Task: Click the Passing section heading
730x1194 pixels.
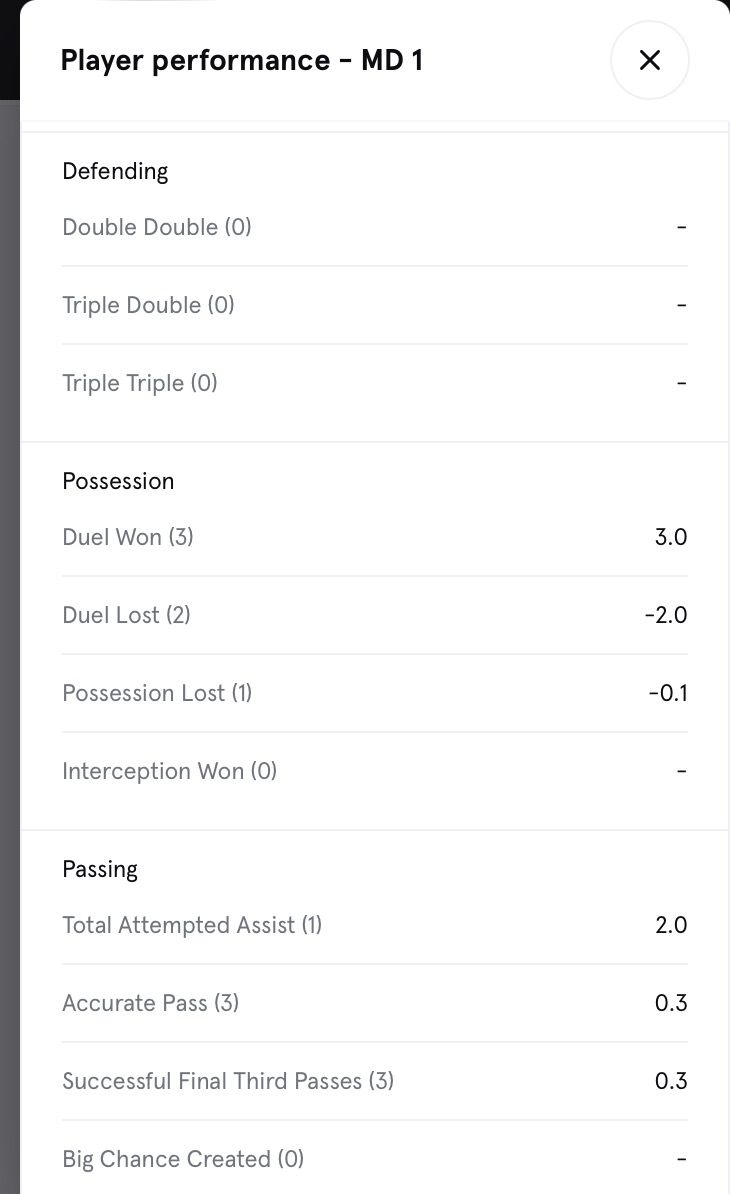Action: click(100, 869)
